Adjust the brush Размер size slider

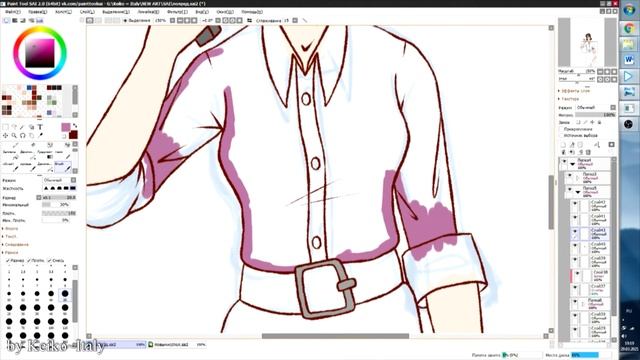tap(60, 197)
